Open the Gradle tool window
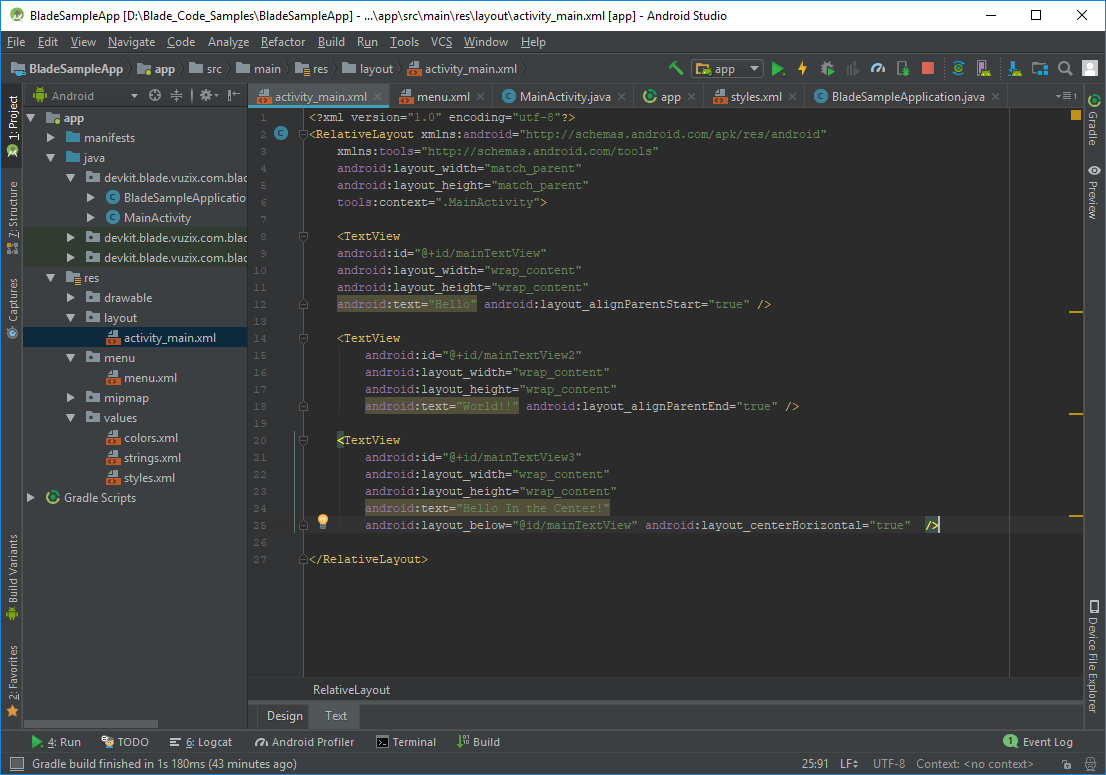 (x=1094, y=120)
